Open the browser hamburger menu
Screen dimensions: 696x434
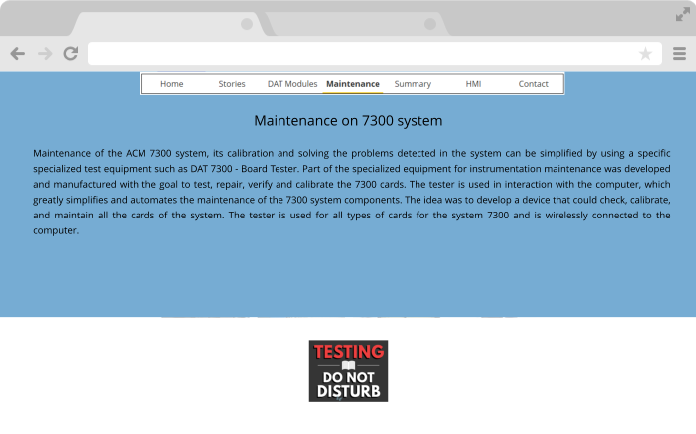coord(679,54)
